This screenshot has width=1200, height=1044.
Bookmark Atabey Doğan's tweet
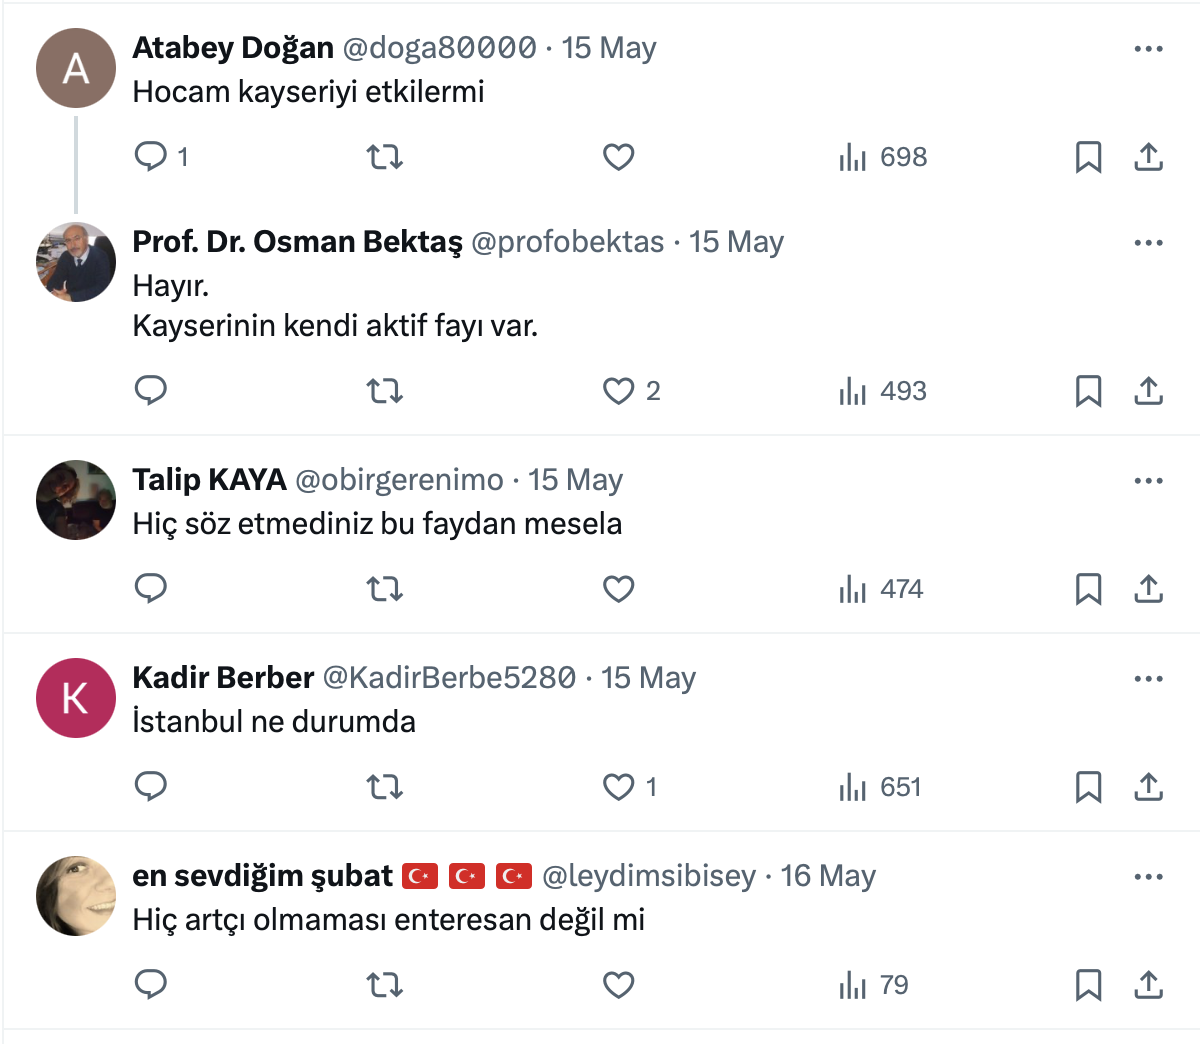click(x=1088, y=157)
